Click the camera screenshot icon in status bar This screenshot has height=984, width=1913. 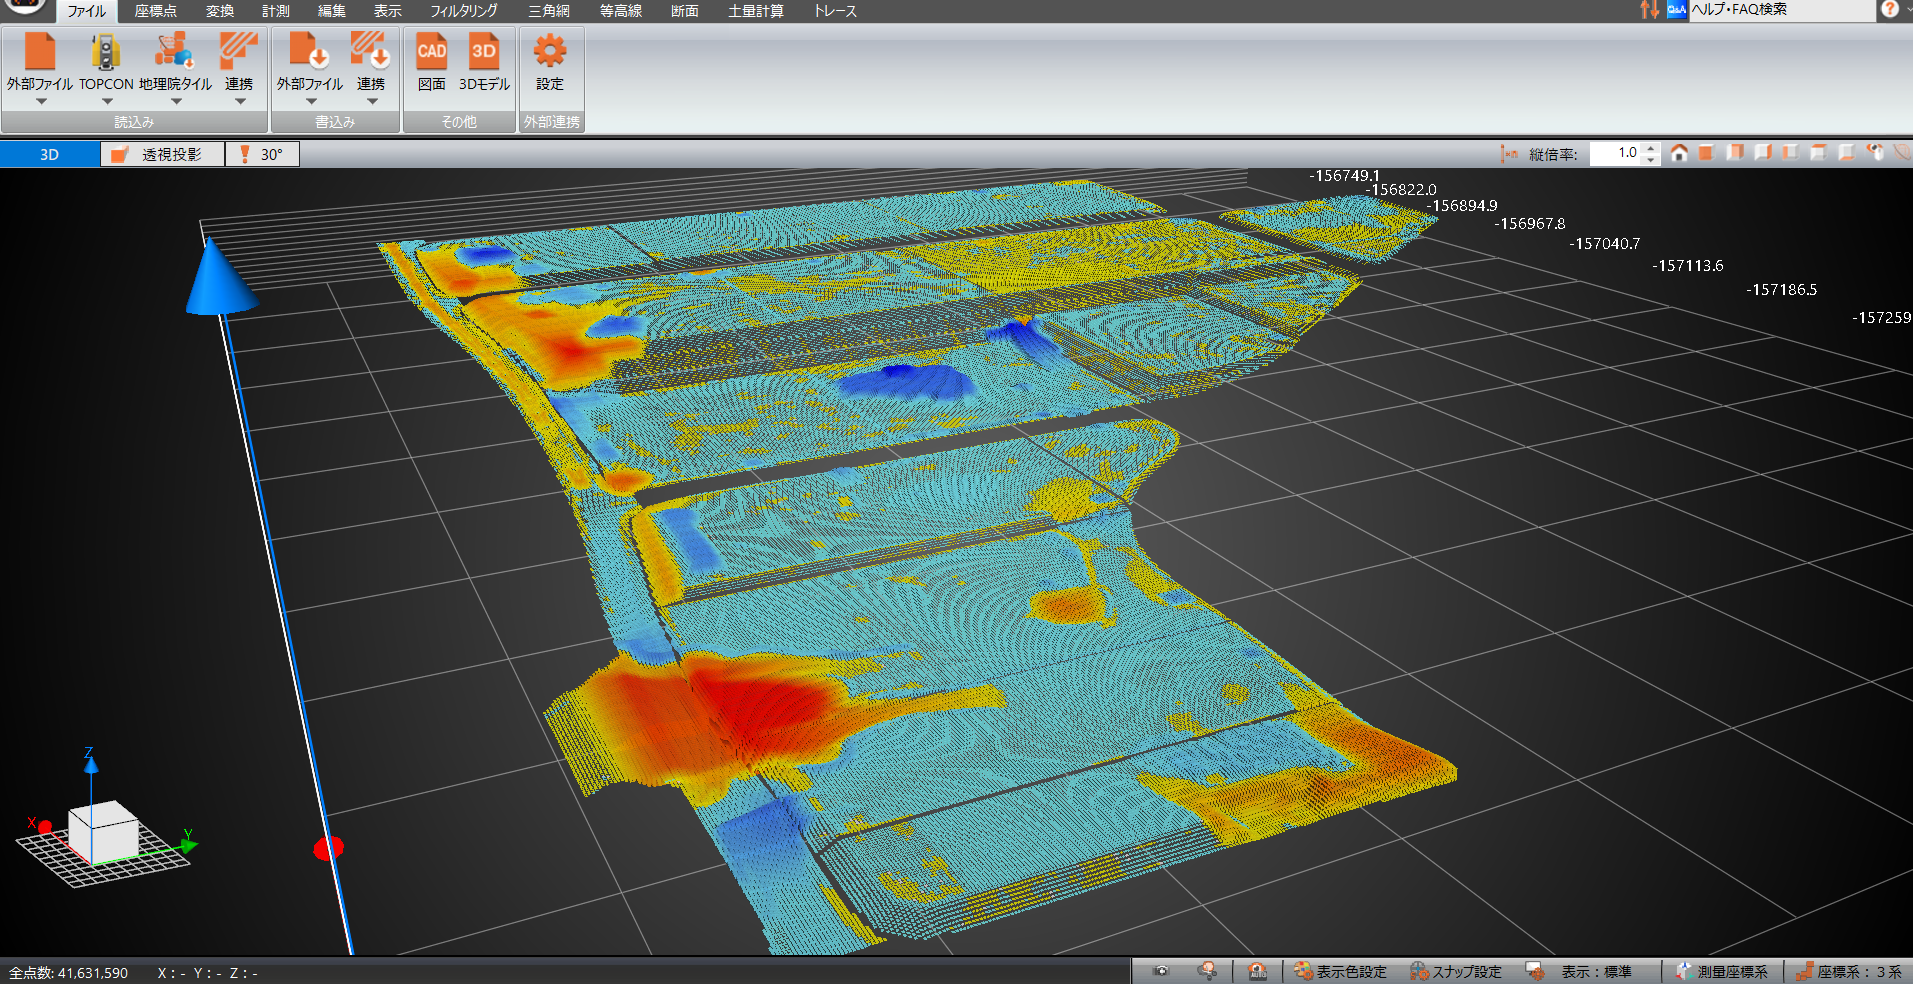[x=1161, y=971]
